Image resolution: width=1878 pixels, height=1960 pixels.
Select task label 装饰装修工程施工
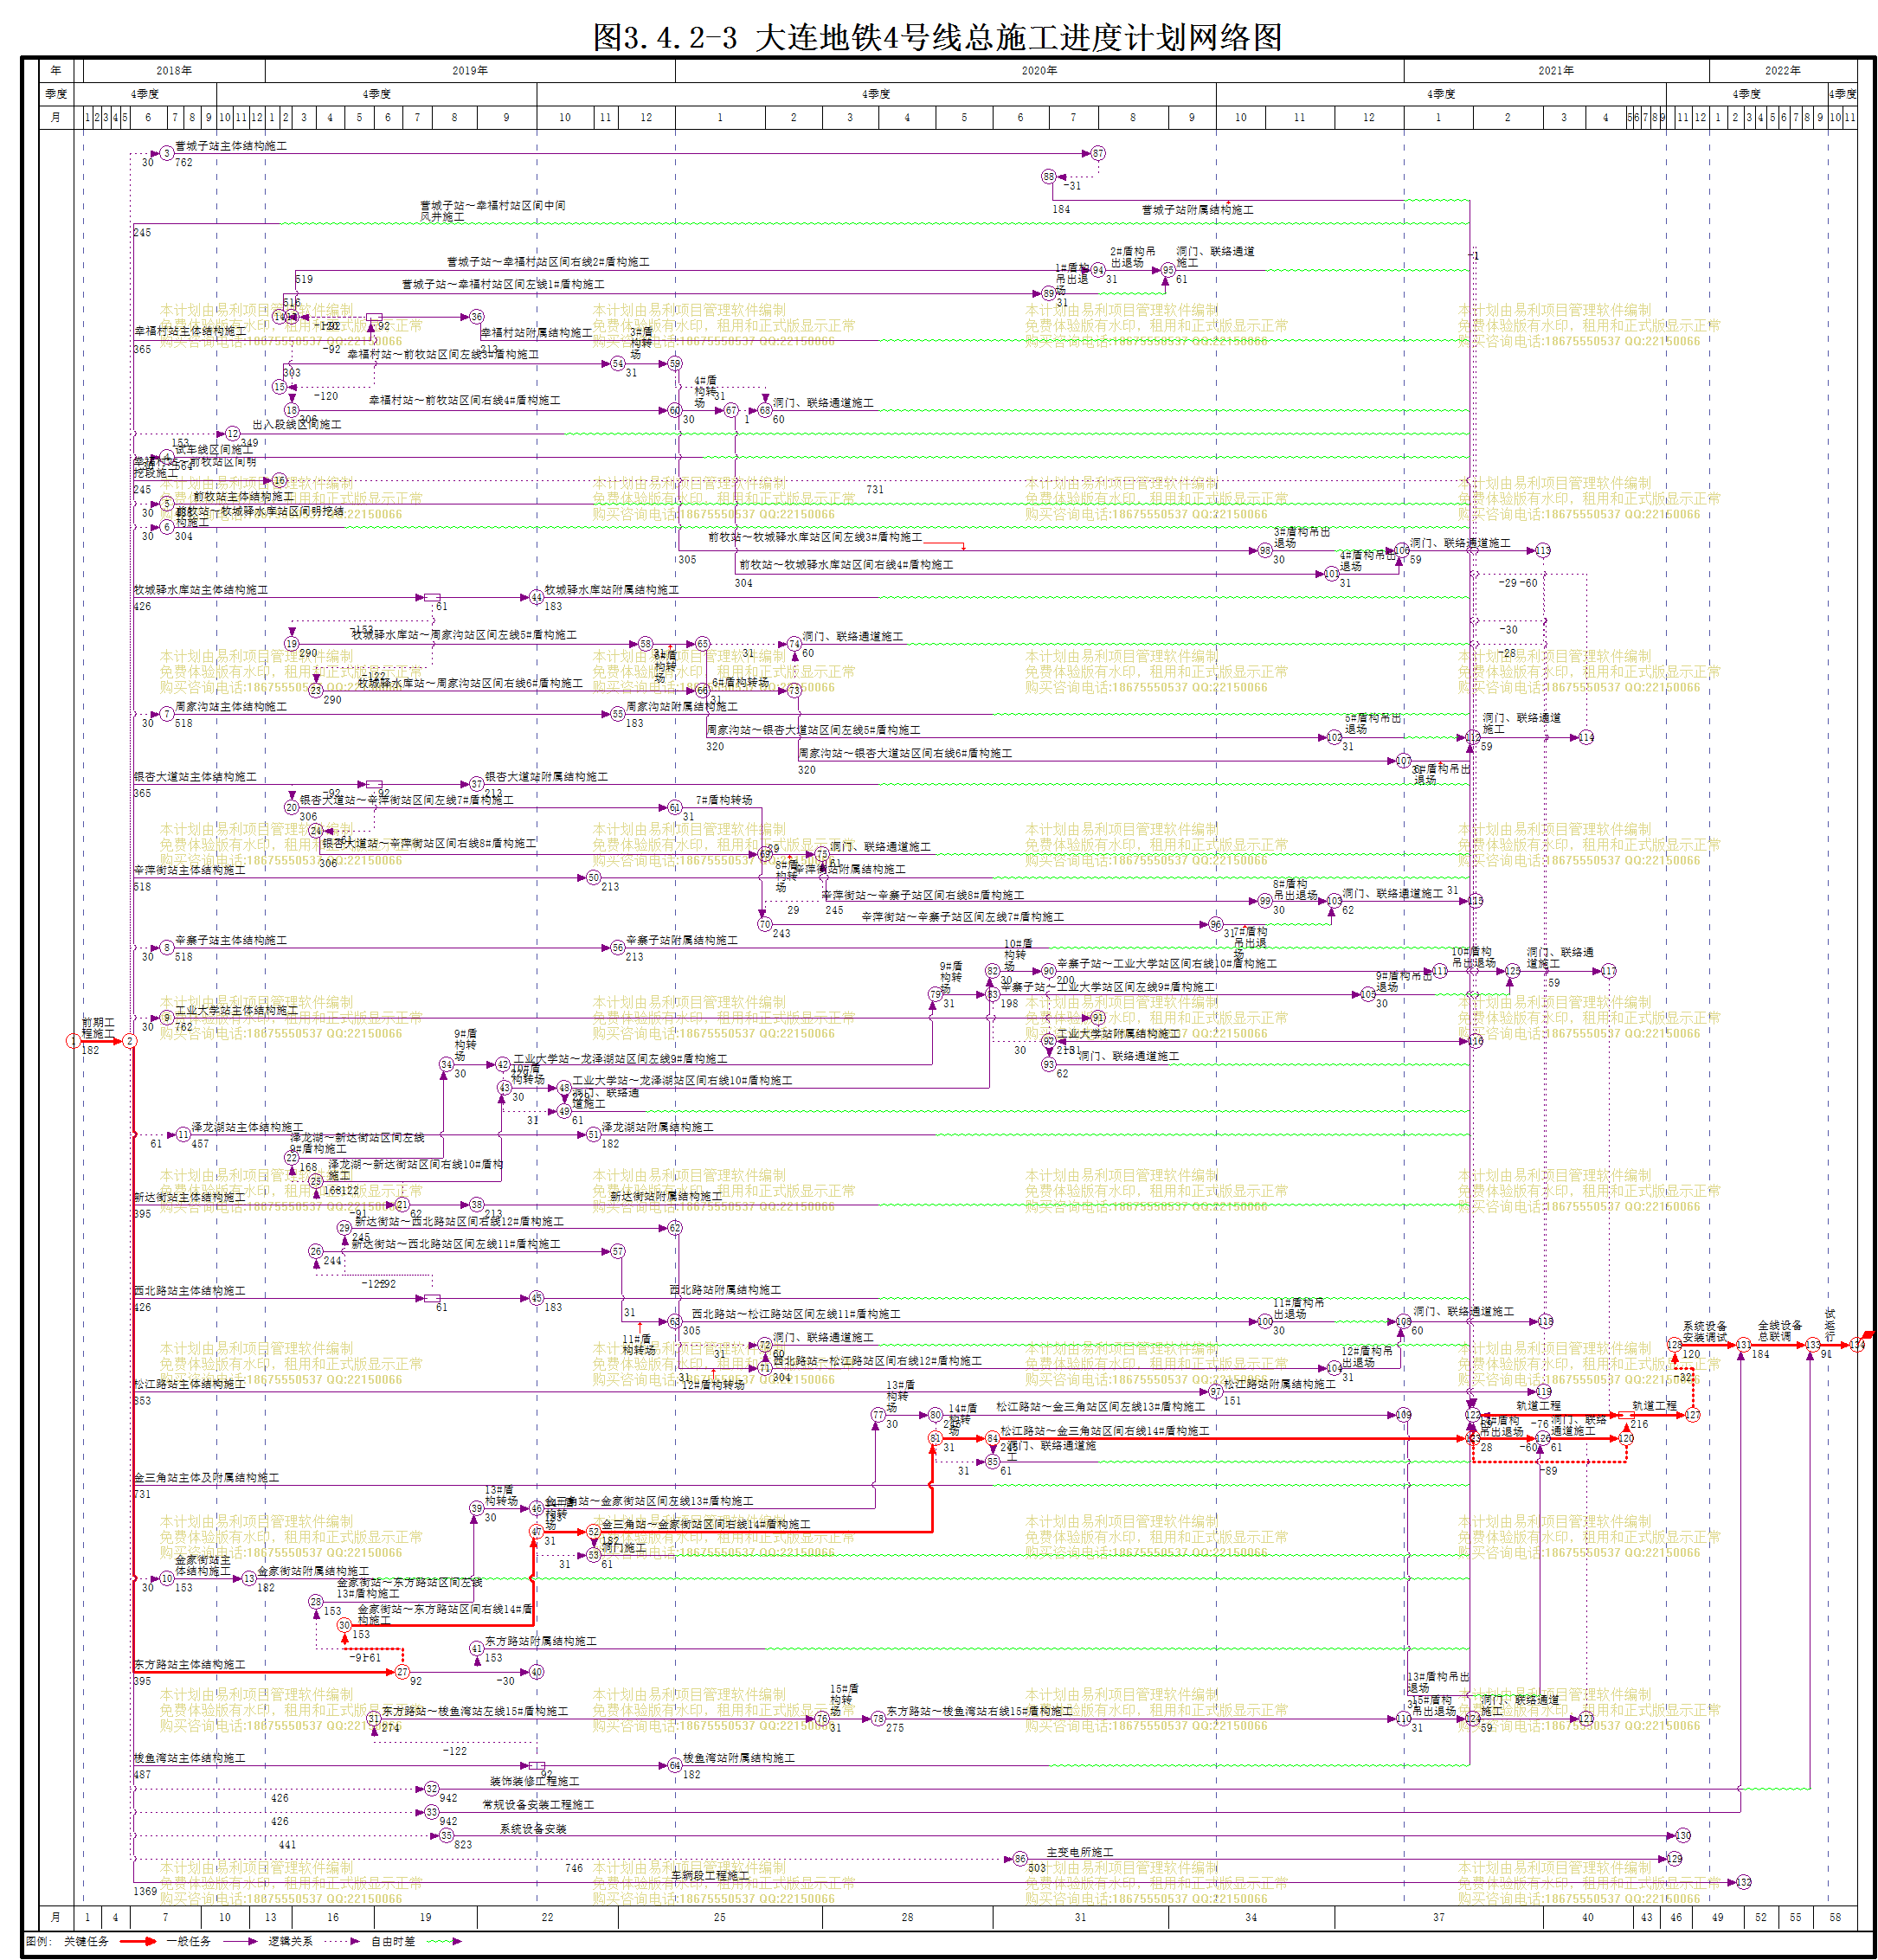(x=535, y=1781)
